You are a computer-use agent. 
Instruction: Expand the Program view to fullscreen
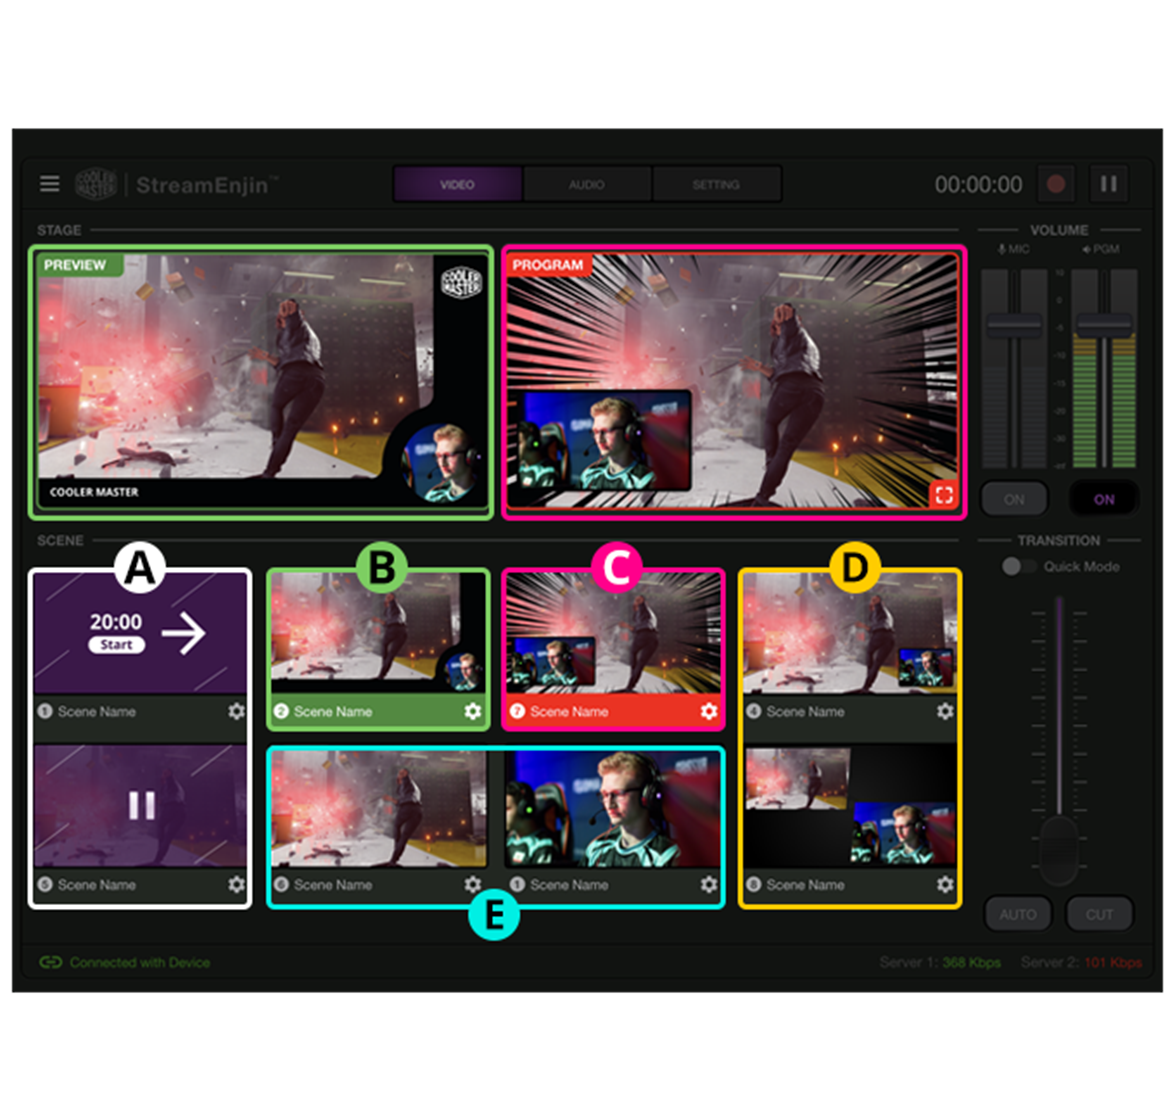click(x=943, y=494)
